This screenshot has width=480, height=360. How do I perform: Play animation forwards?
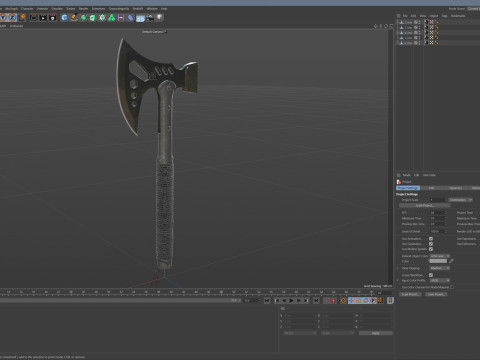292,301
